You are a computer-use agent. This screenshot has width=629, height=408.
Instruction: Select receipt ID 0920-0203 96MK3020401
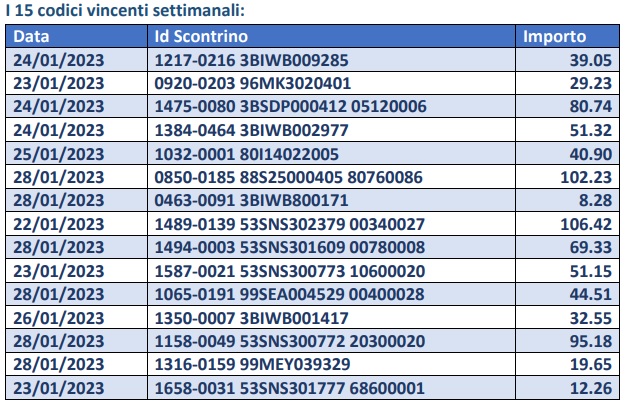253,83
